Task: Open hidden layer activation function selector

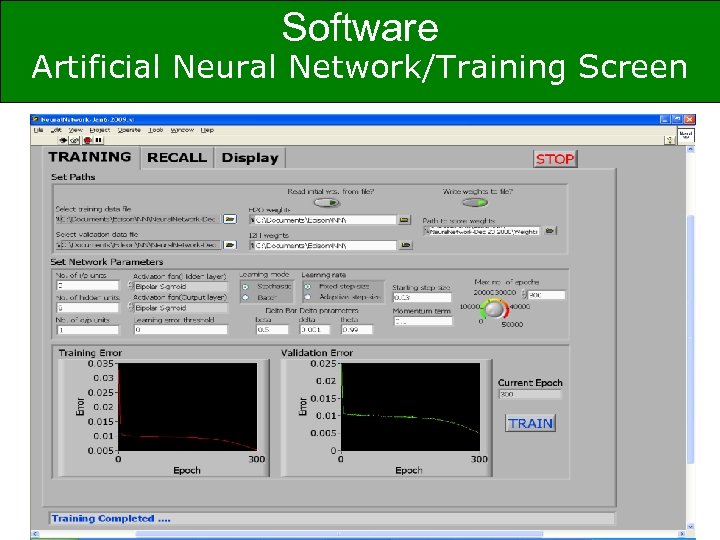Action: tap(180, 287)
